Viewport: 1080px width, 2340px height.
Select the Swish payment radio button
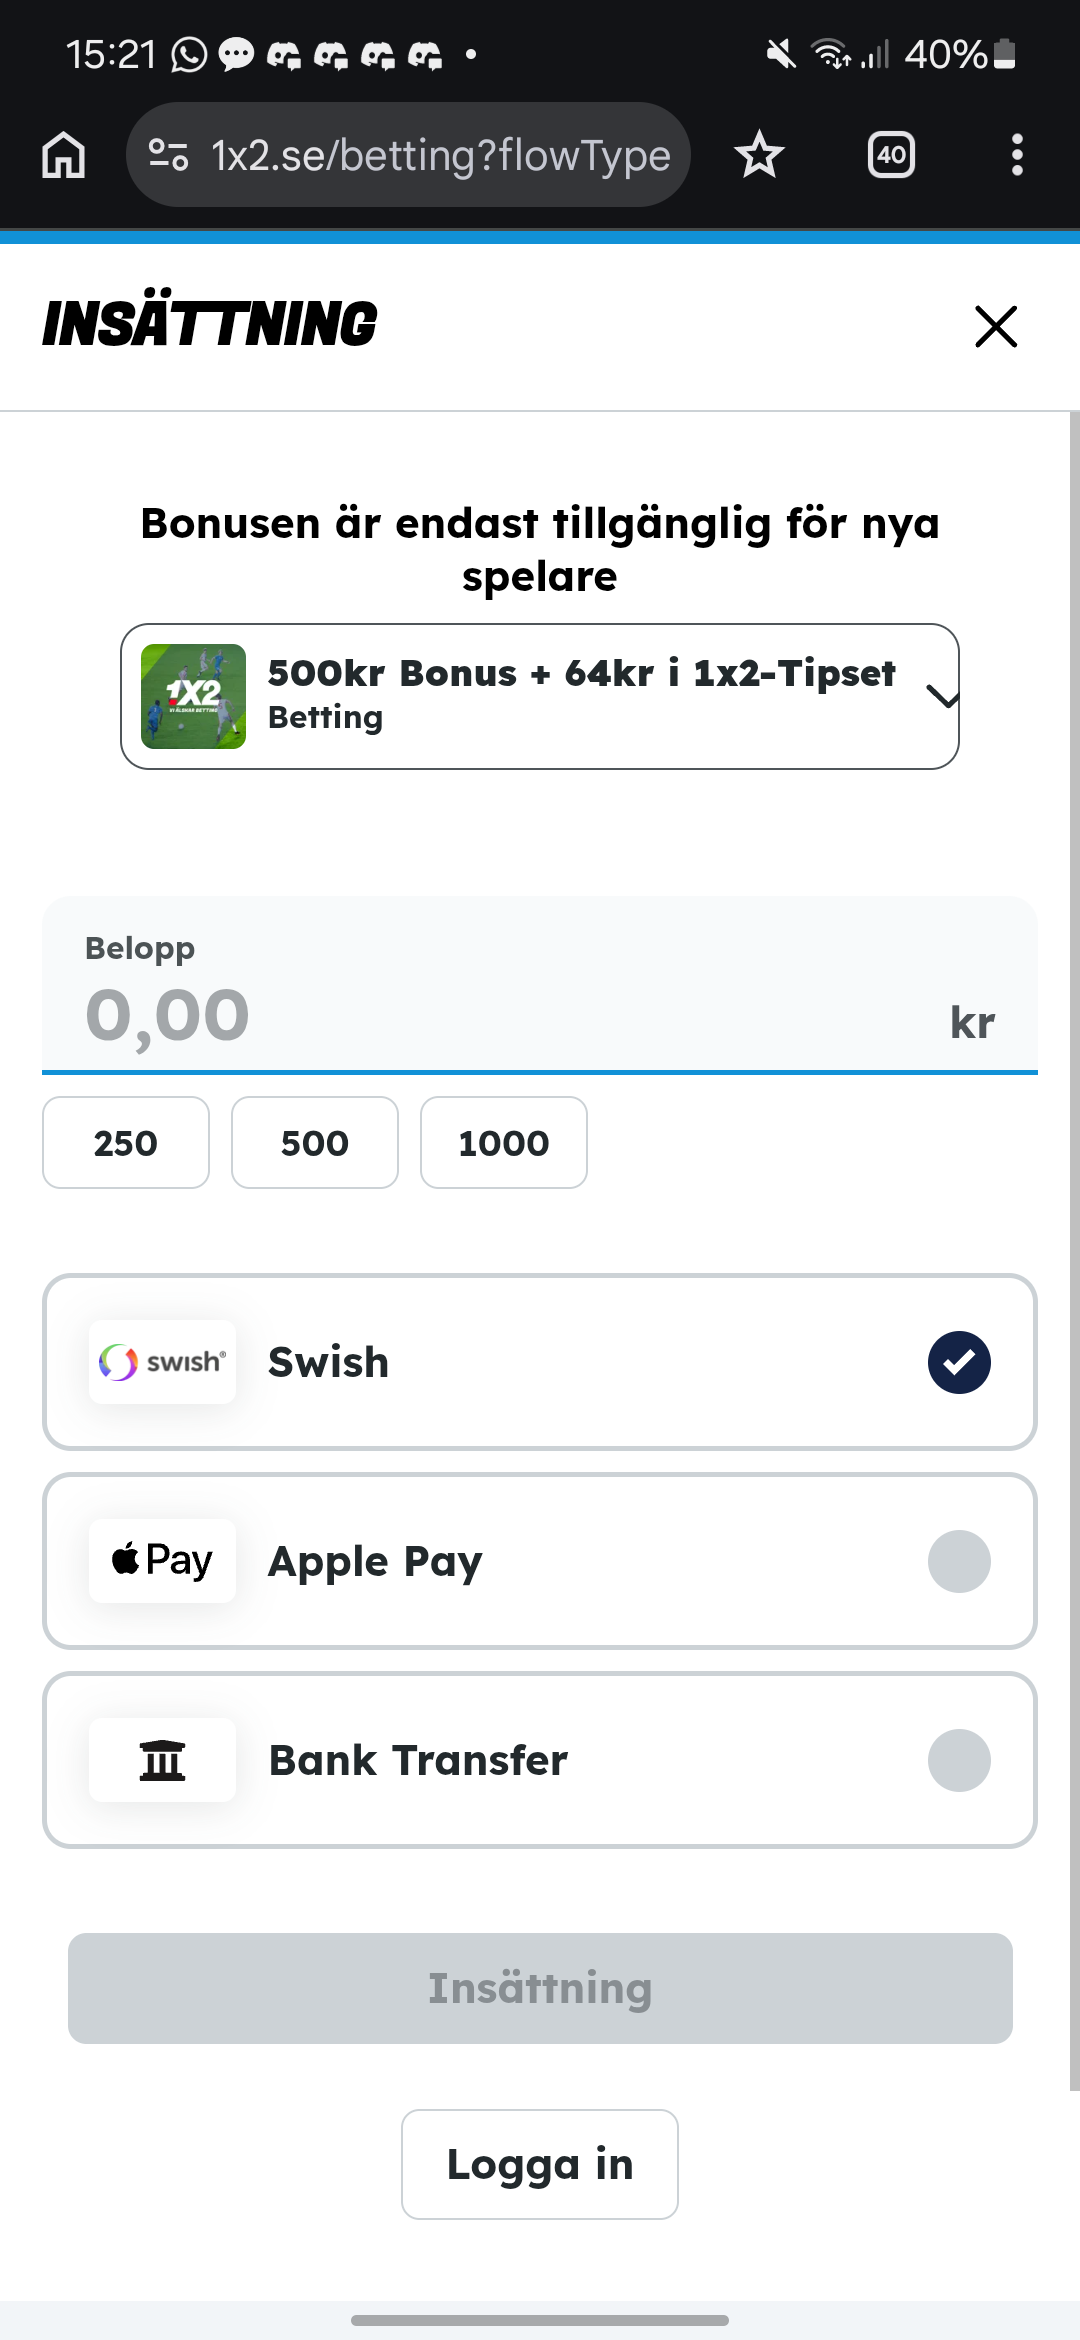(959, 1362)
